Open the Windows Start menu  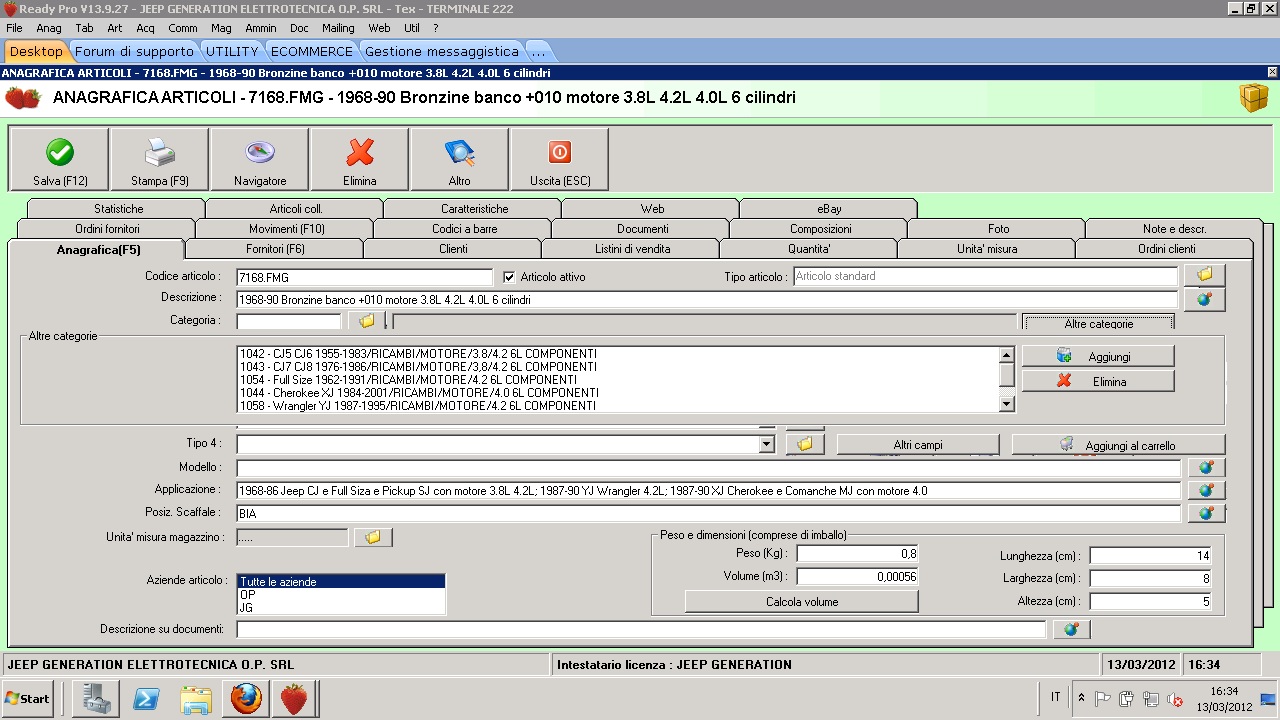28,698
